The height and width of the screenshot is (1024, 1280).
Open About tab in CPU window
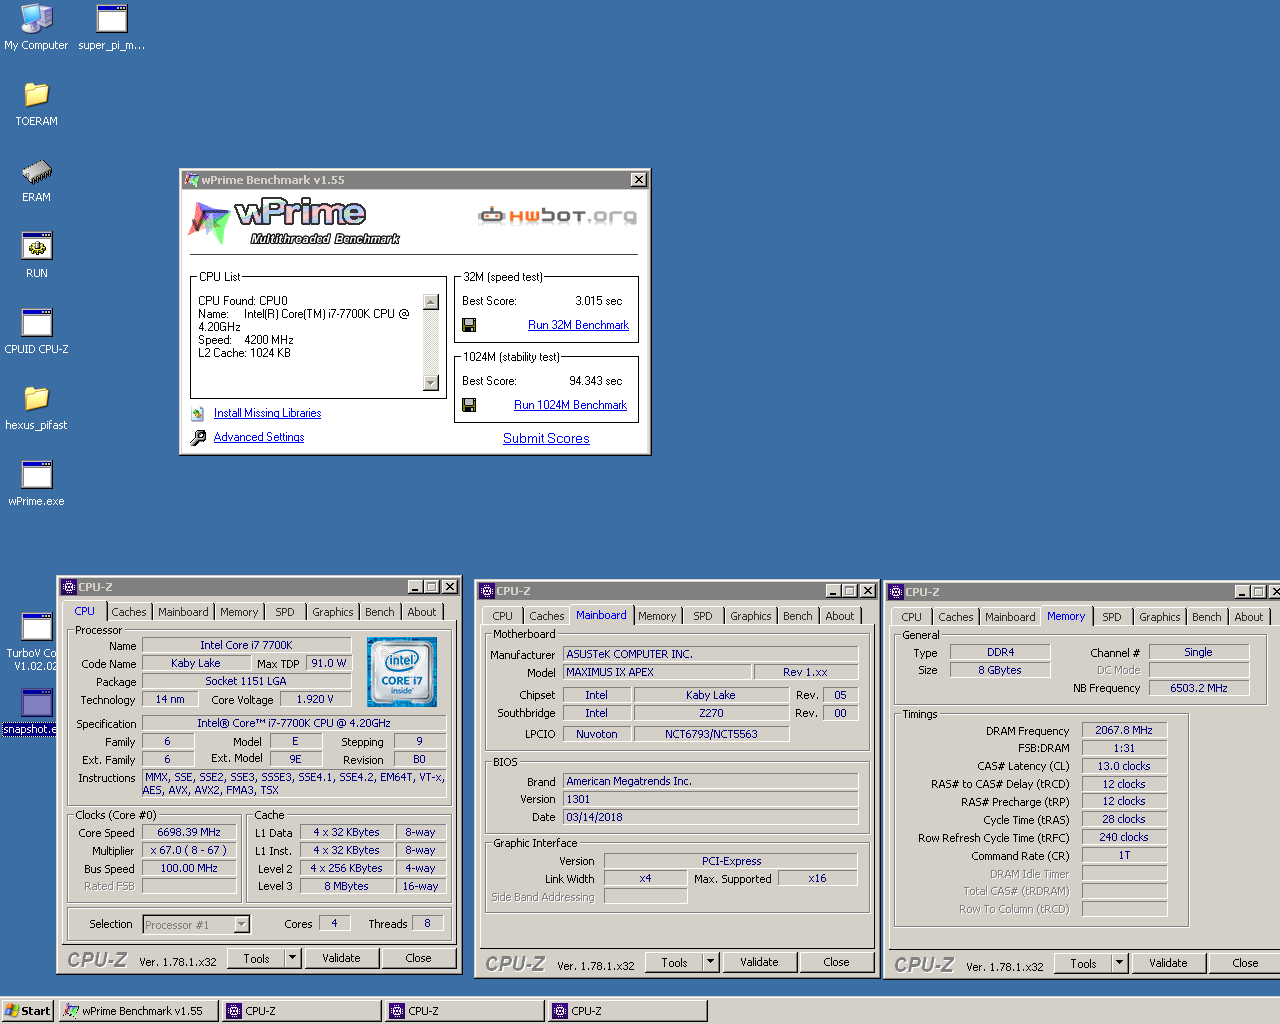pos(421,612)
